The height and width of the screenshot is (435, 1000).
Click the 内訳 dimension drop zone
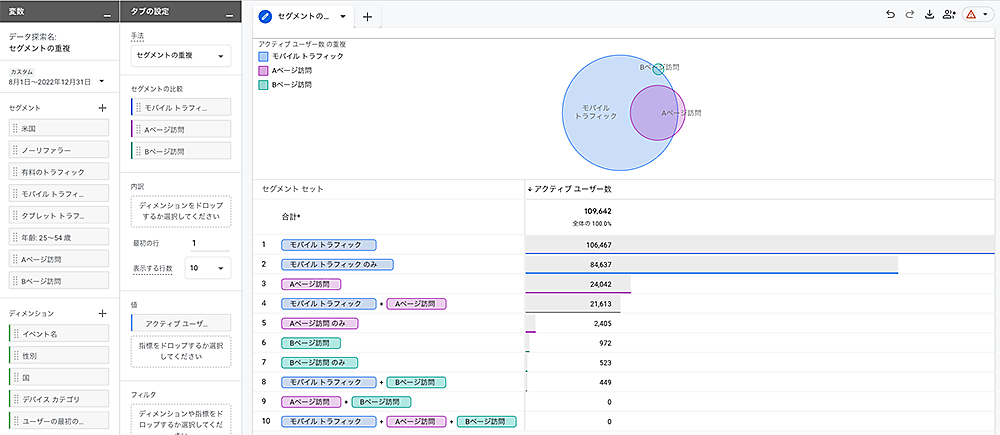180,210
